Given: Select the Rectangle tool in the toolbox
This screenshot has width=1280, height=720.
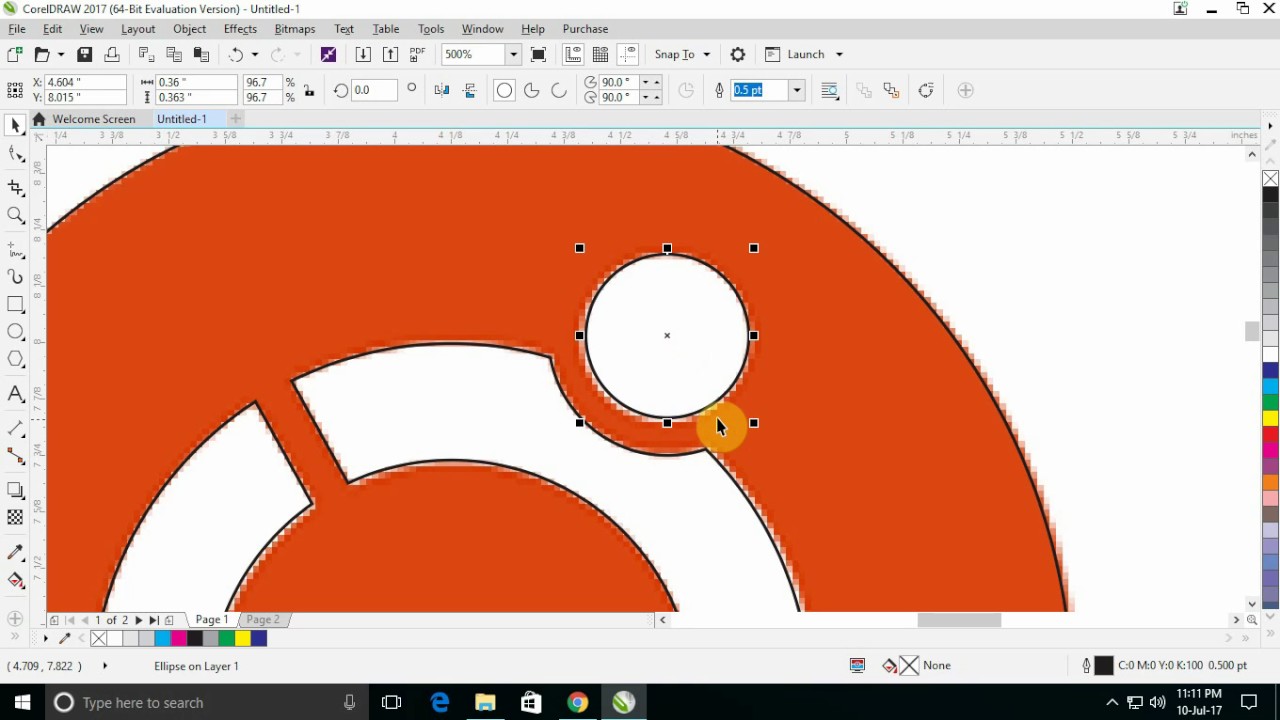Looking at the screenshot, I should (x=15, y=304).
